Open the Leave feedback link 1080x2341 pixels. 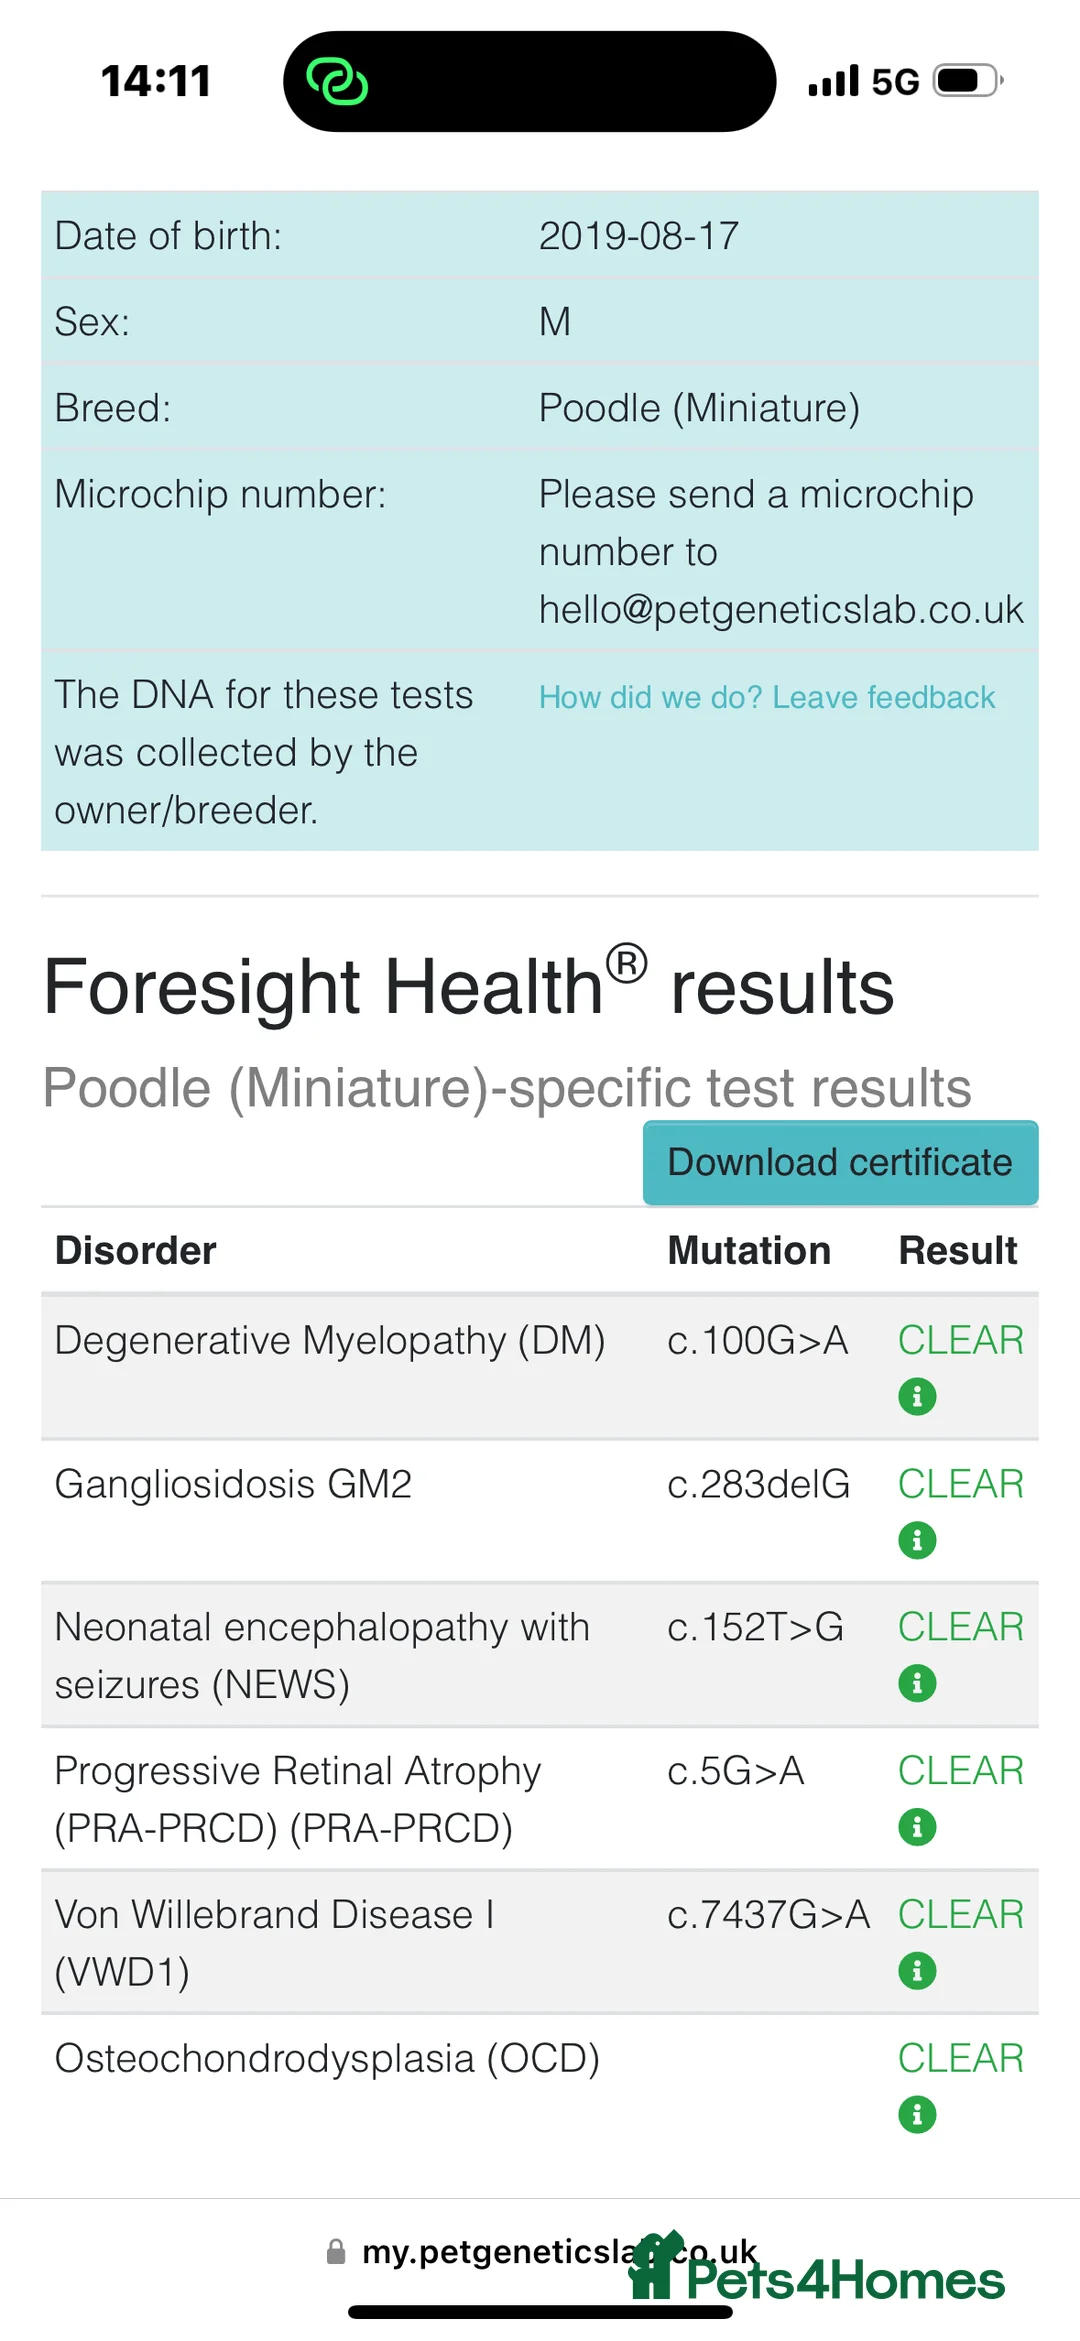coord(767,697)
